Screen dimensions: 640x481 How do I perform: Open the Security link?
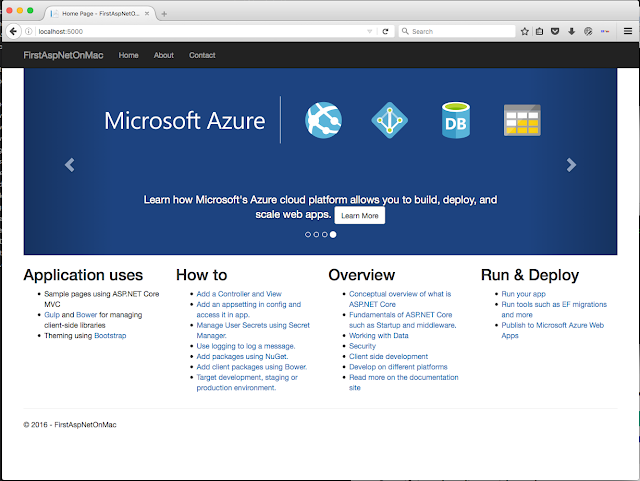362,346
